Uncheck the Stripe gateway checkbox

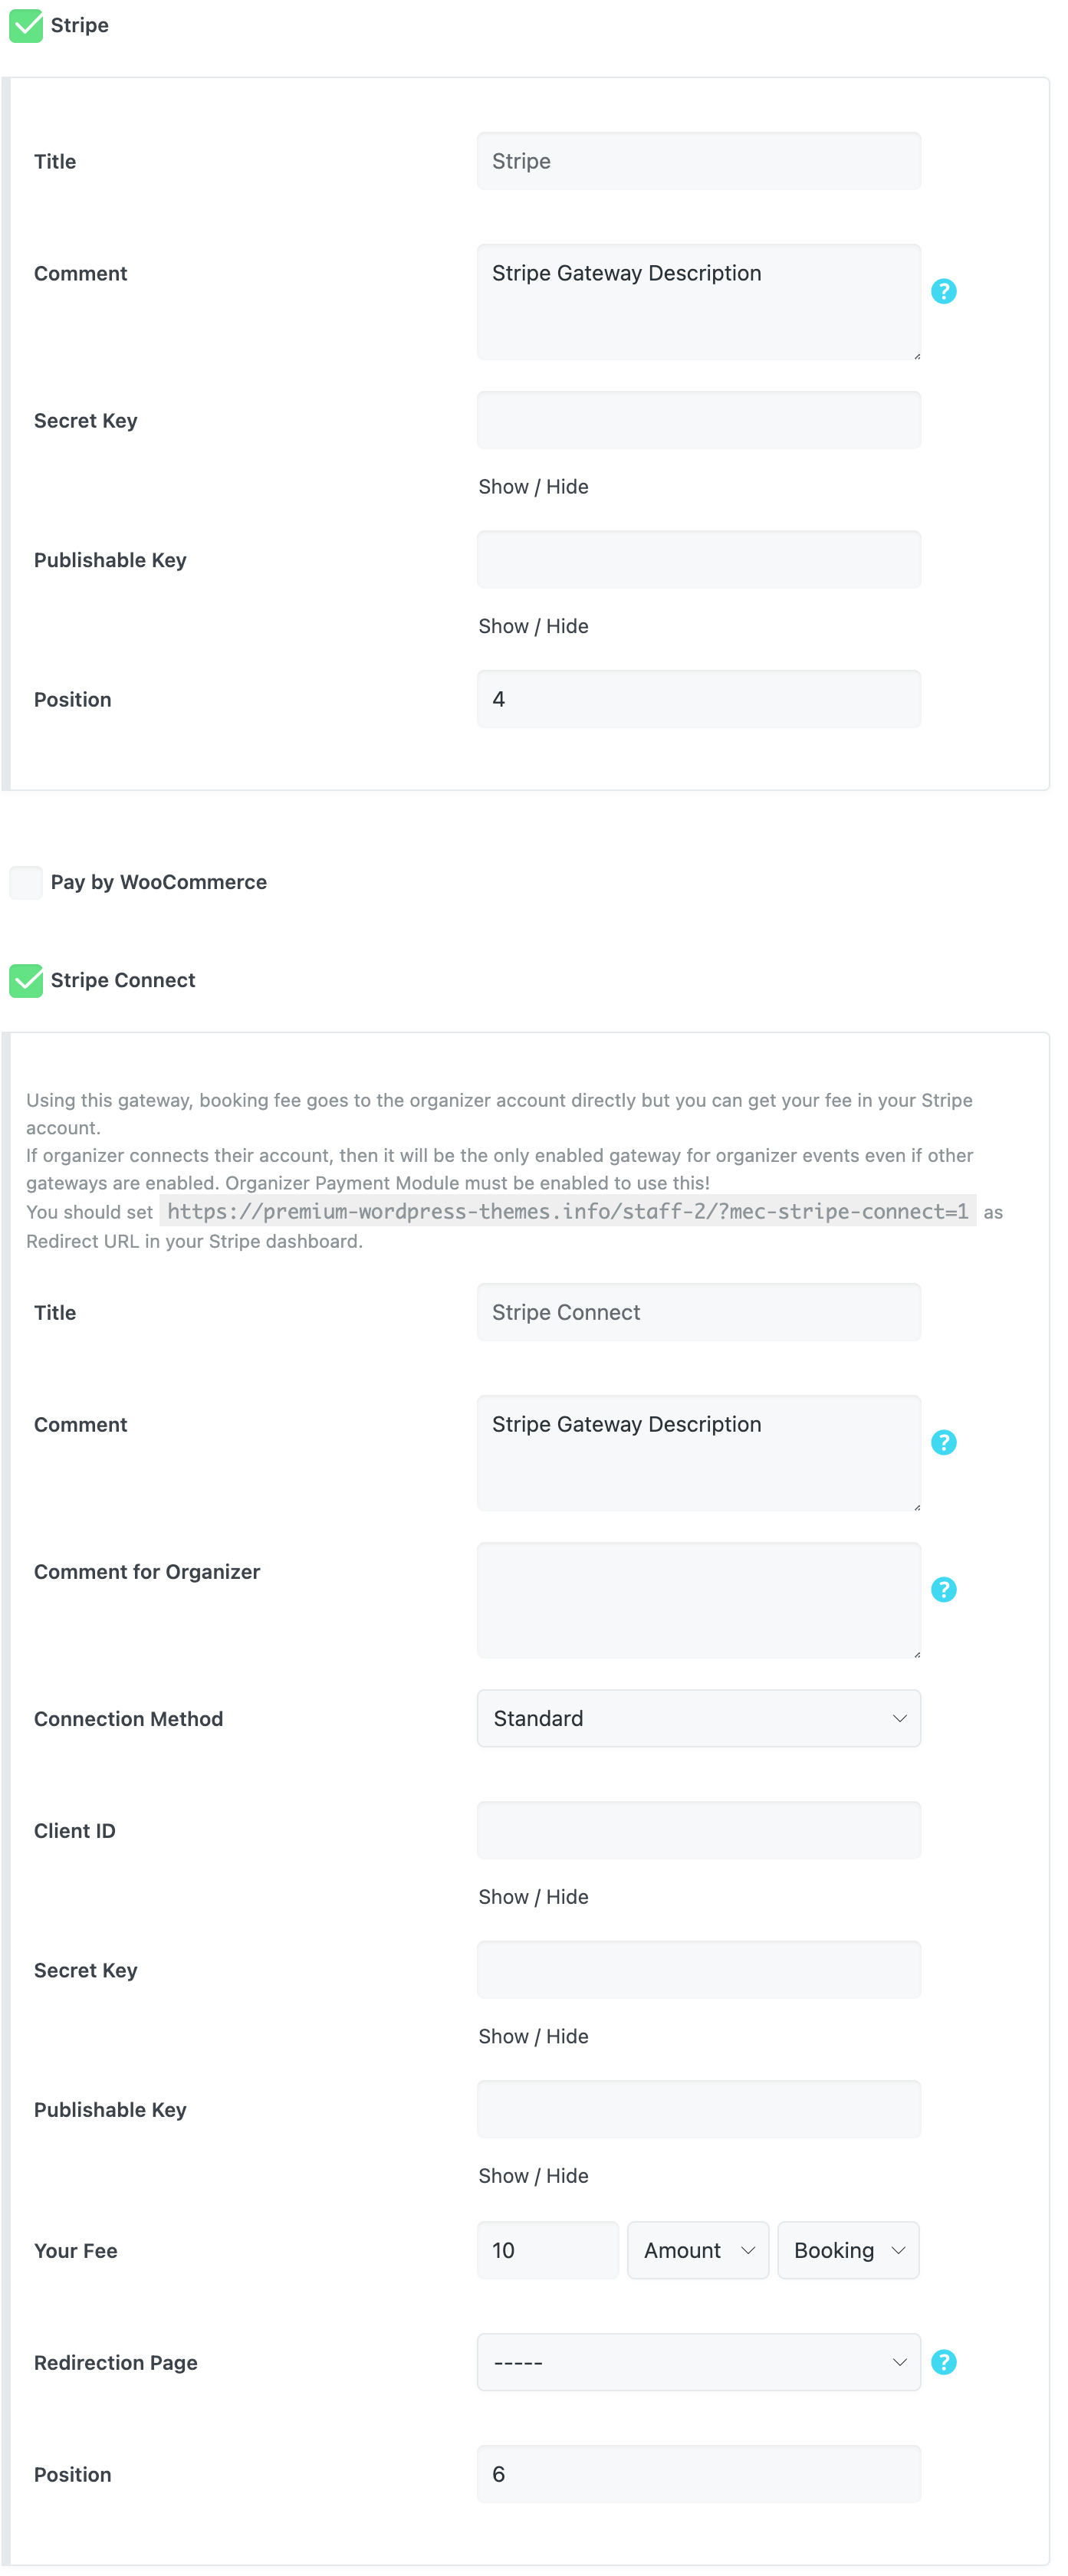(x=26, y=25)
